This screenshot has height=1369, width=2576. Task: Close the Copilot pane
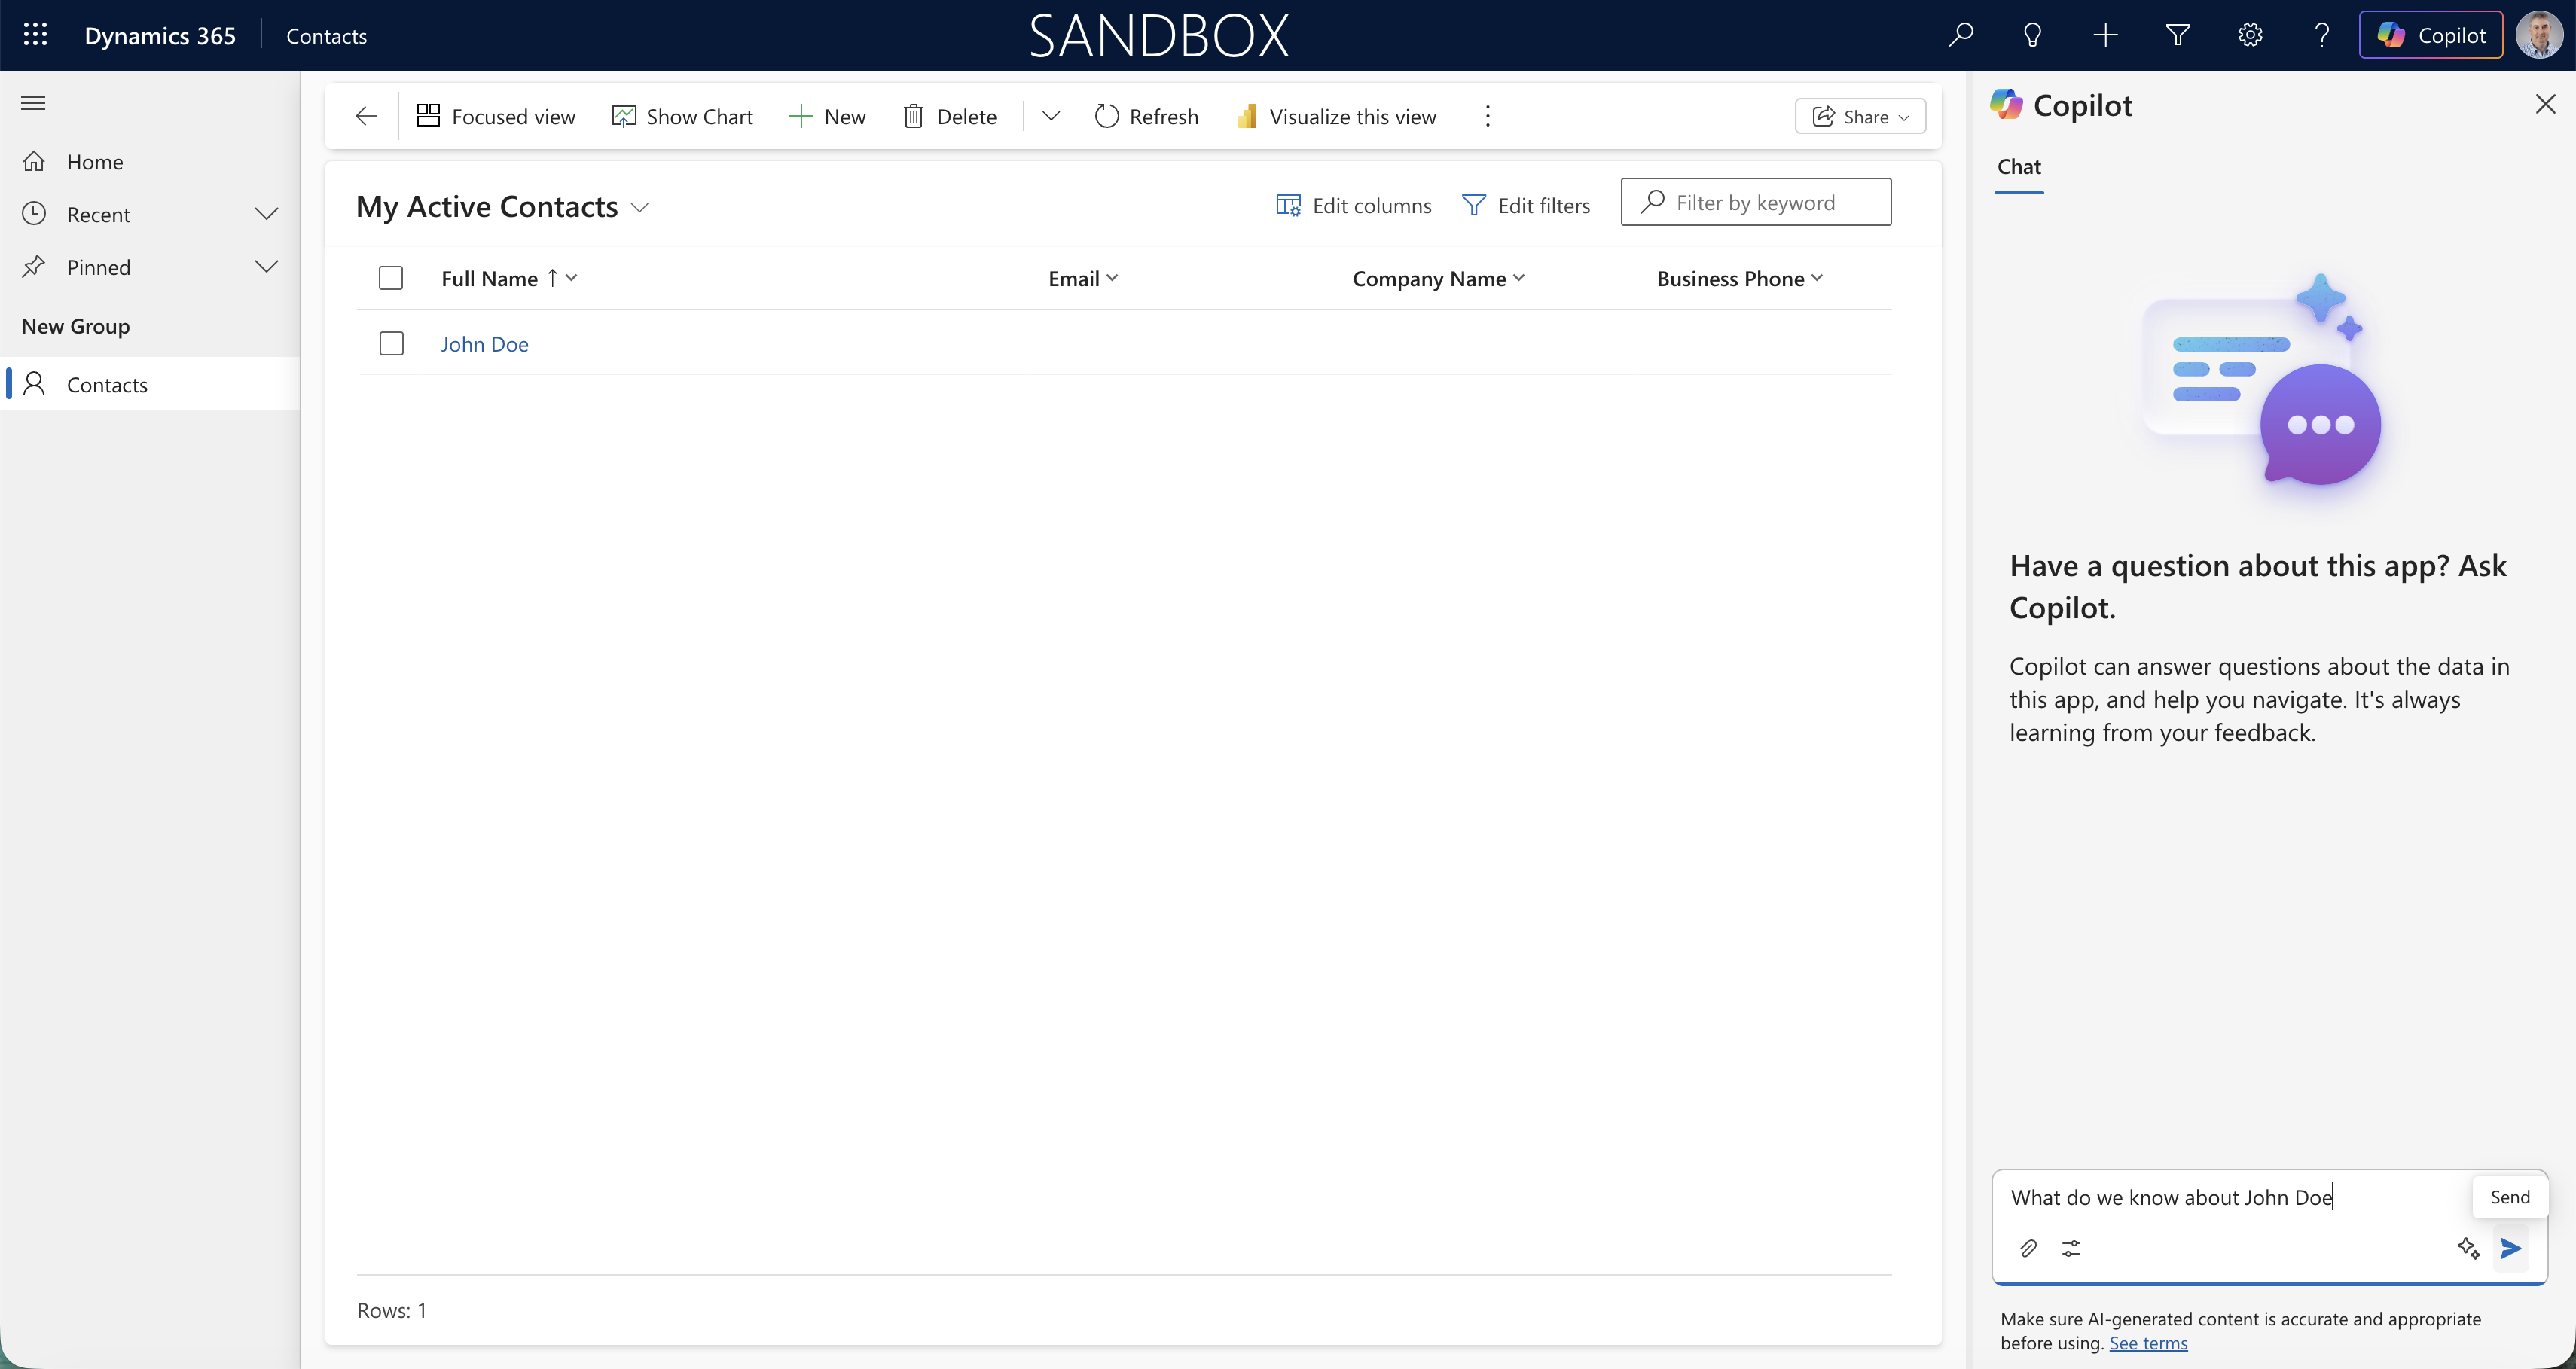pyautogui.click(x=2545, y=104)
